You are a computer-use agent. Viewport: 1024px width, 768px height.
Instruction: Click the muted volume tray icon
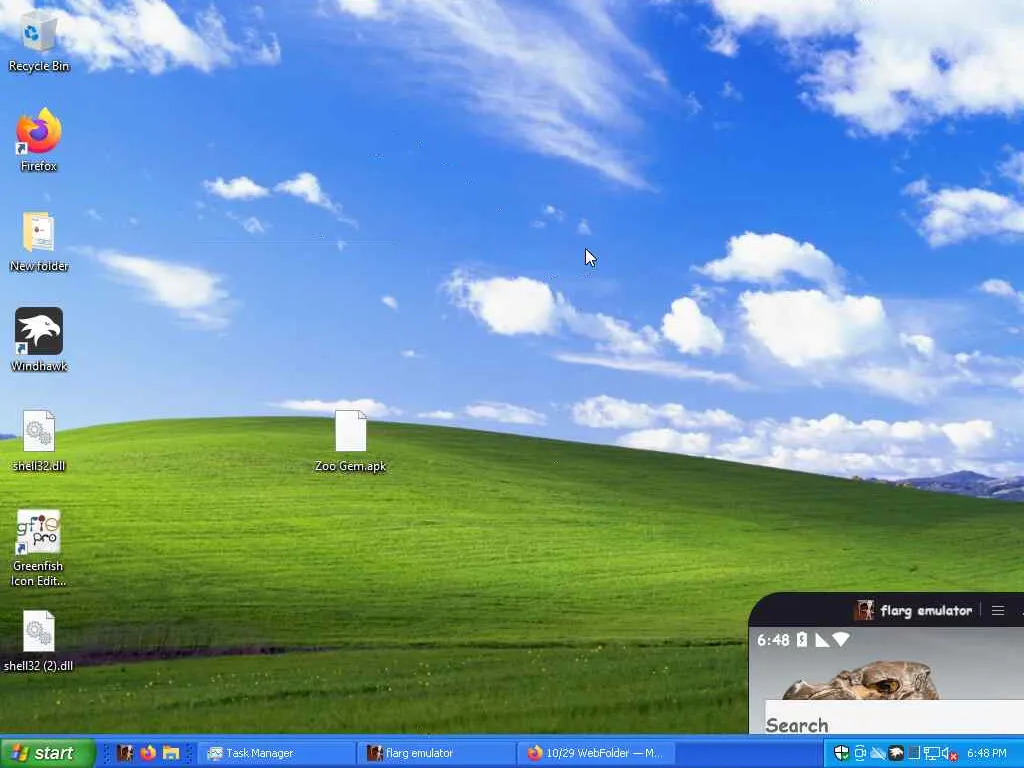pos(949,753)
